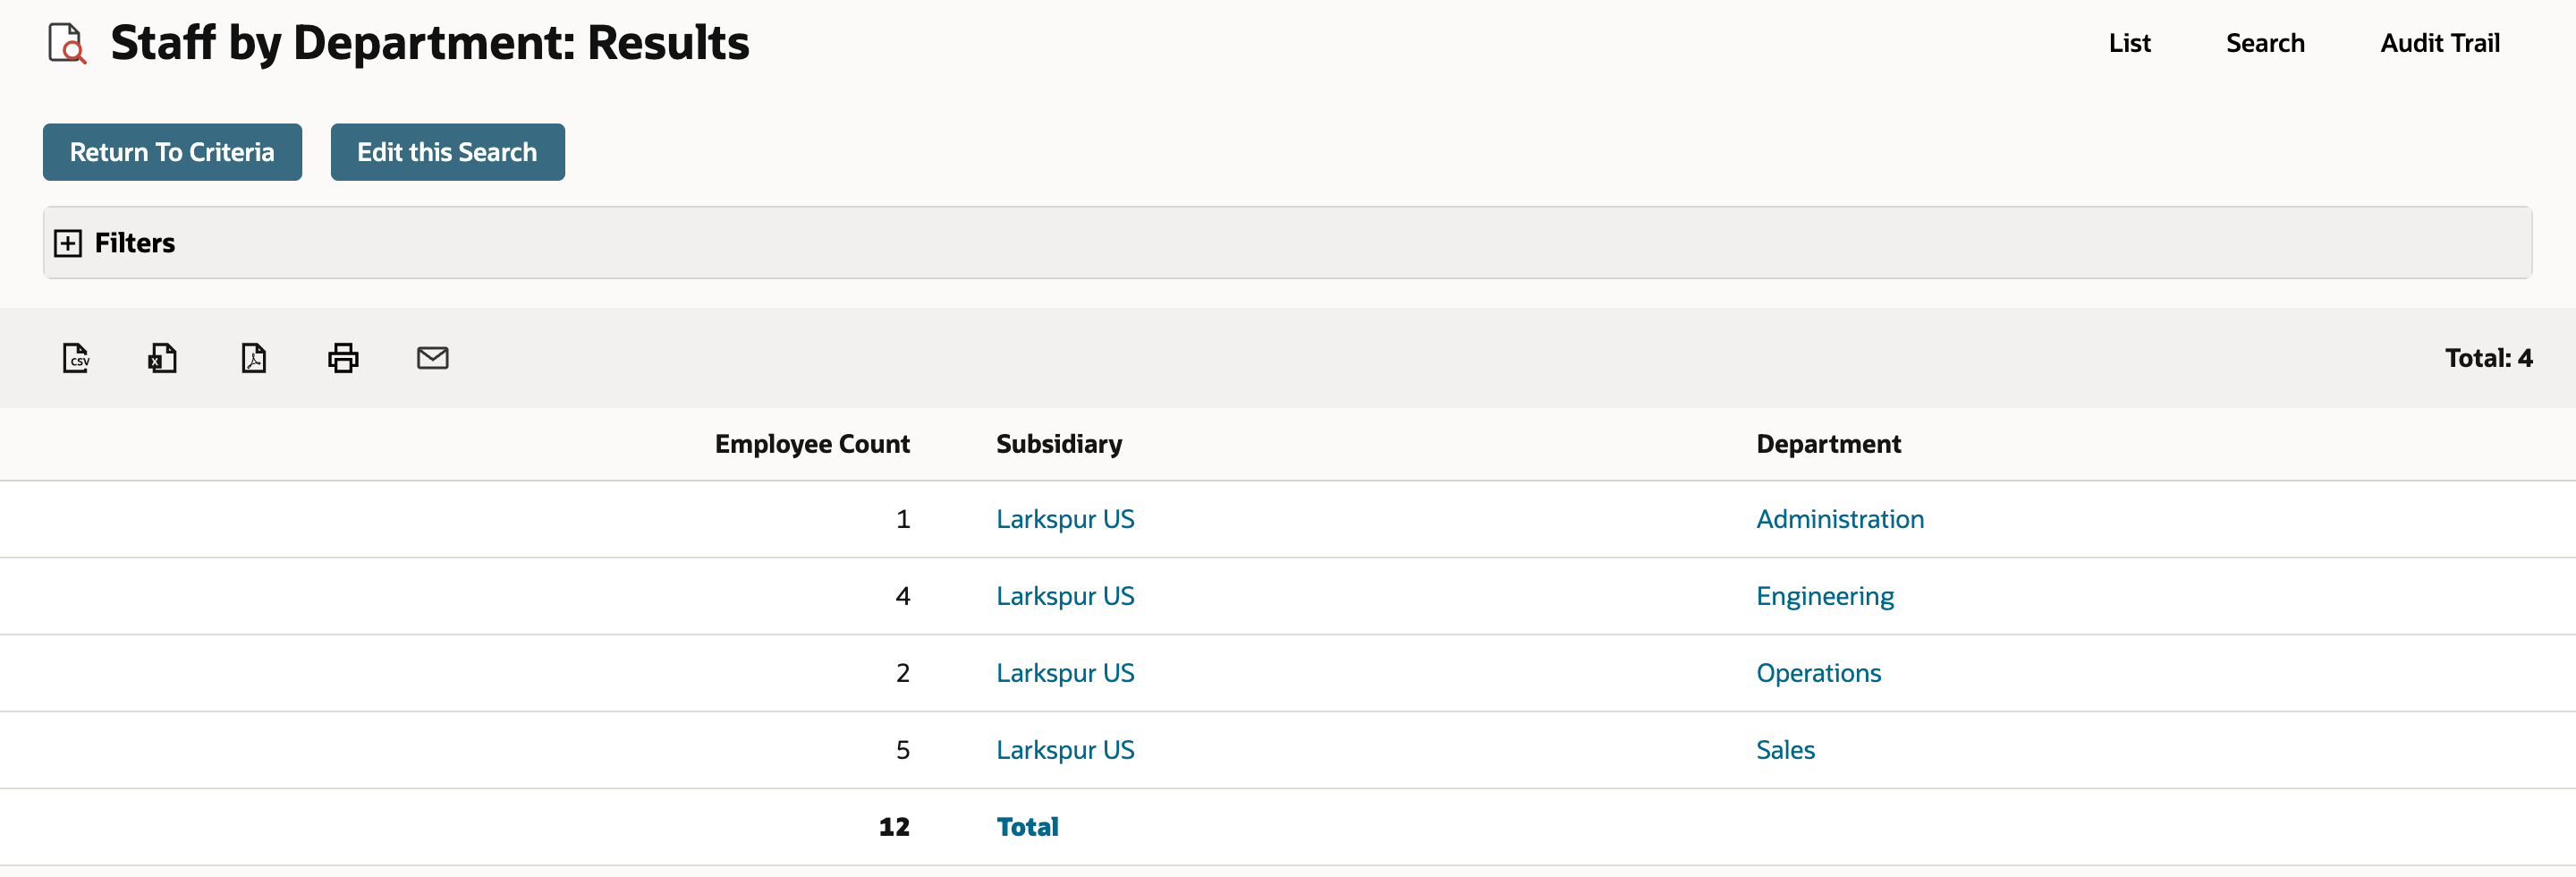Select 'Staff by Department: Results' heading
Screen dimensions: 2576x877
point(429,43)
